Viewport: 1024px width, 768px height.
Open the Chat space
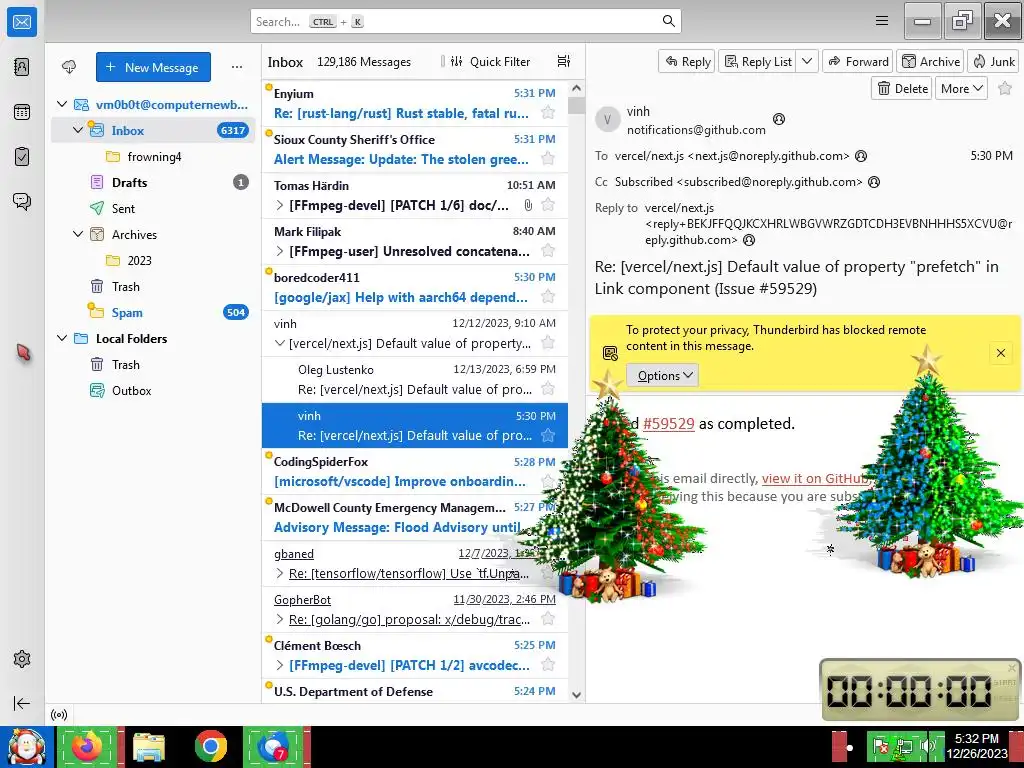22,201
